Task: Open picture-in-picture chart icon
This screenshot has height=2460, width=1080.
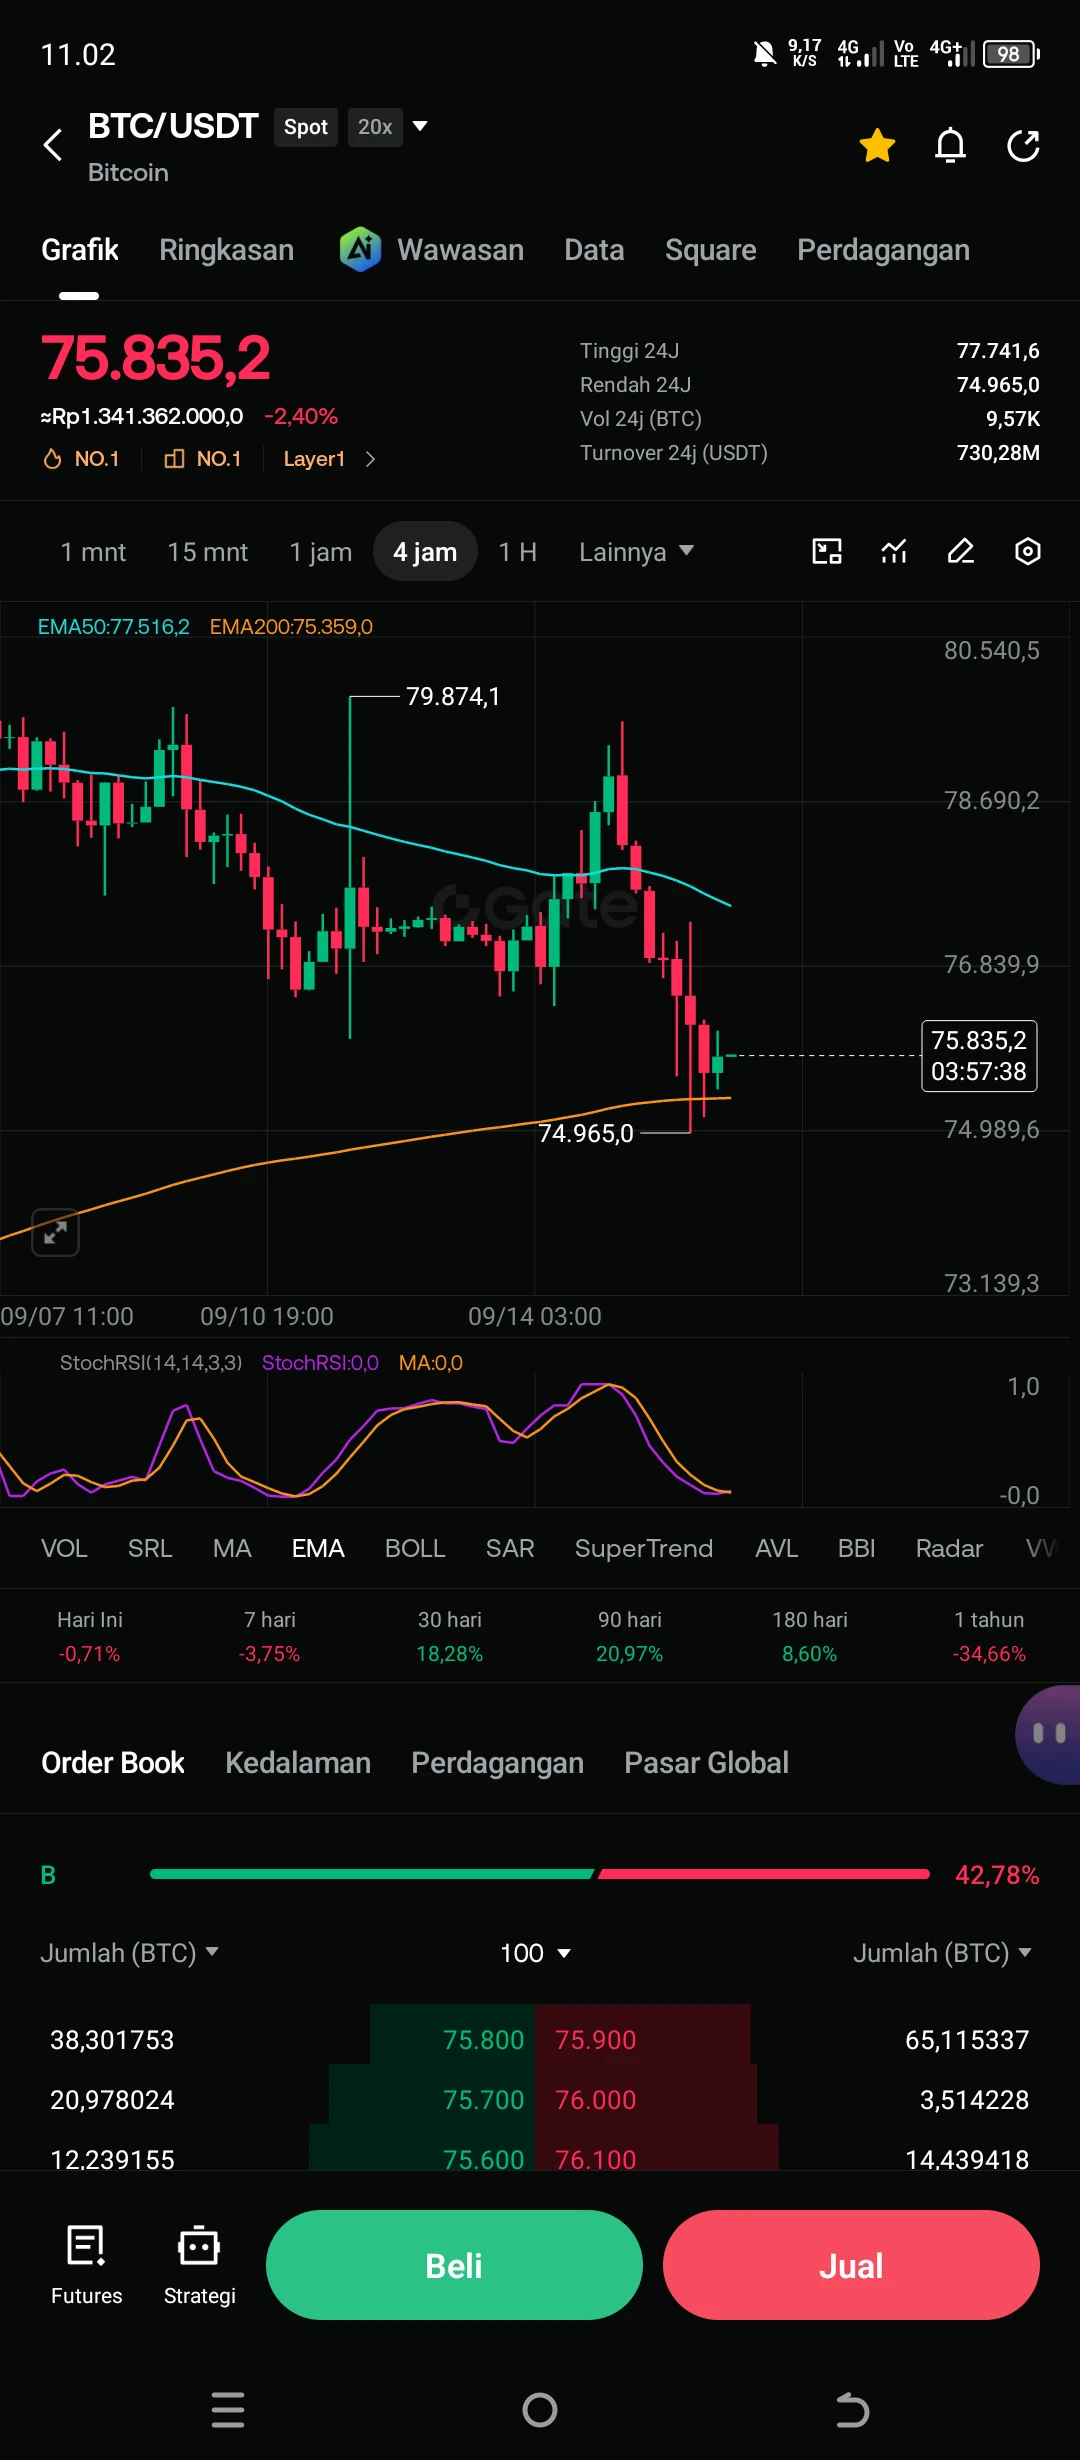Action: pos(827,551)
